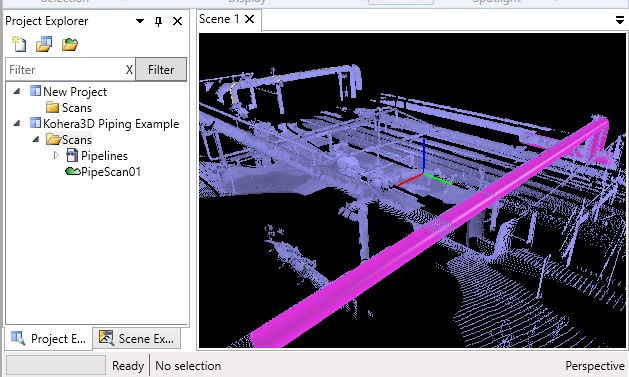The image size is (629, 377).
Task: Collapse the Kohera3D Piping Example node
Action: (16, 124)
